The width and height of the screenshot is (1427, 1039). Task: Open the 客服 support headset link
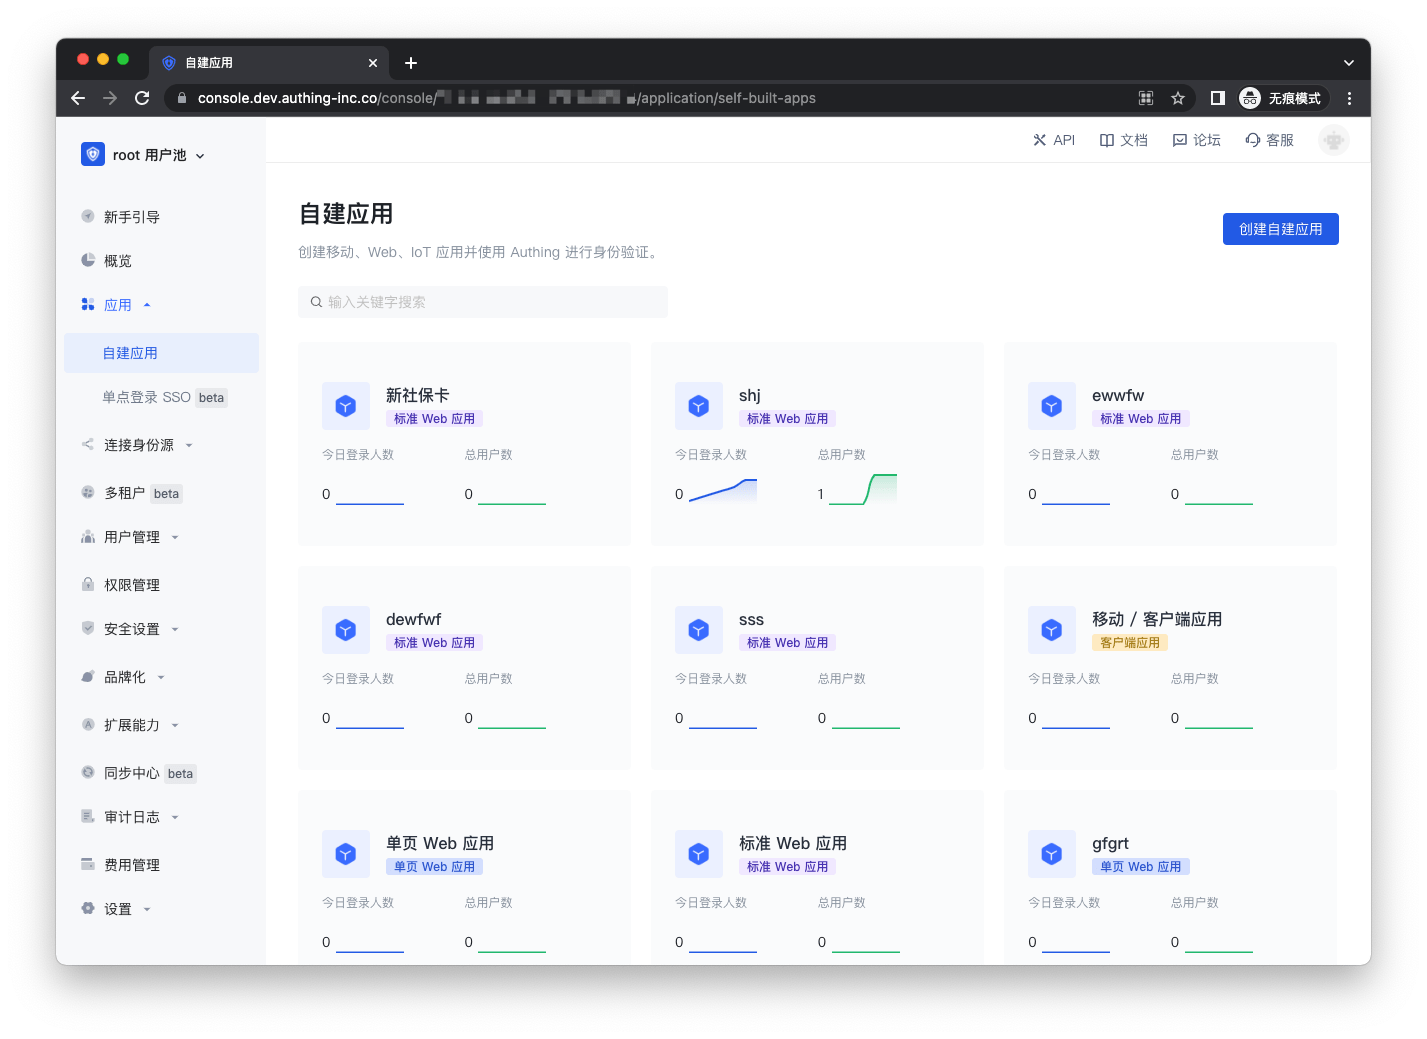[x=1269, y=140]
